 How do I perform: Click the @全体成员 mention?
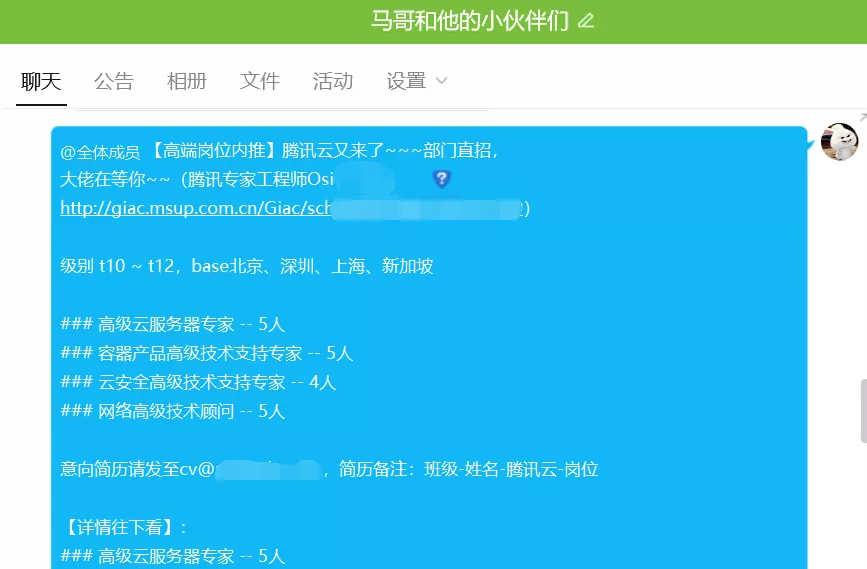click(x=100, y=151)
